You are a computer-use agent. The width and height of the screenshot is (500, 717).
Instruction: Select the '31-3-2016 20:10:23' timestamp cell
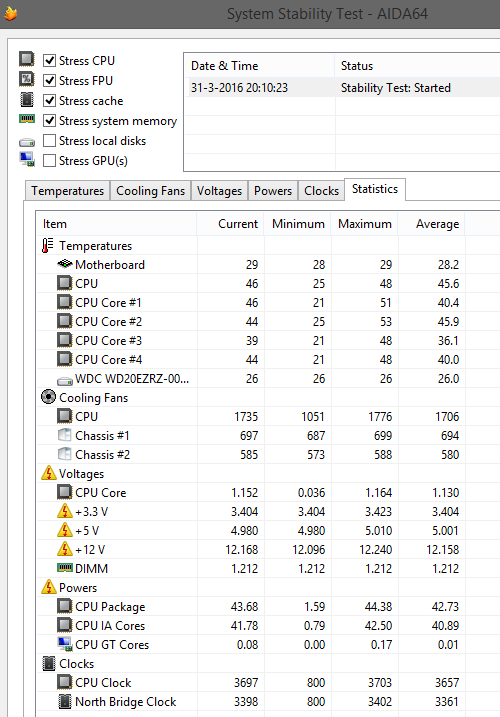pos(239,88)
